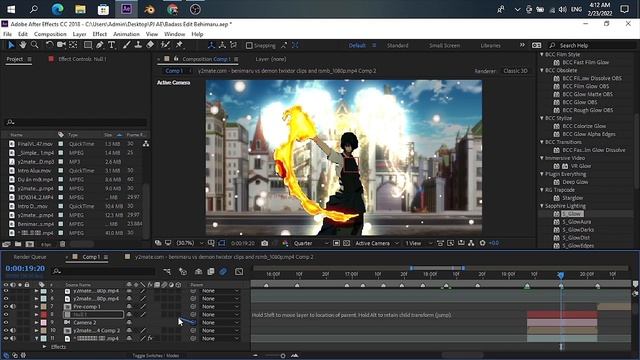The height and width of the screenshot is (360, 640).
Task: Open the viewer magnification dropdown
Action: (189, 243)
